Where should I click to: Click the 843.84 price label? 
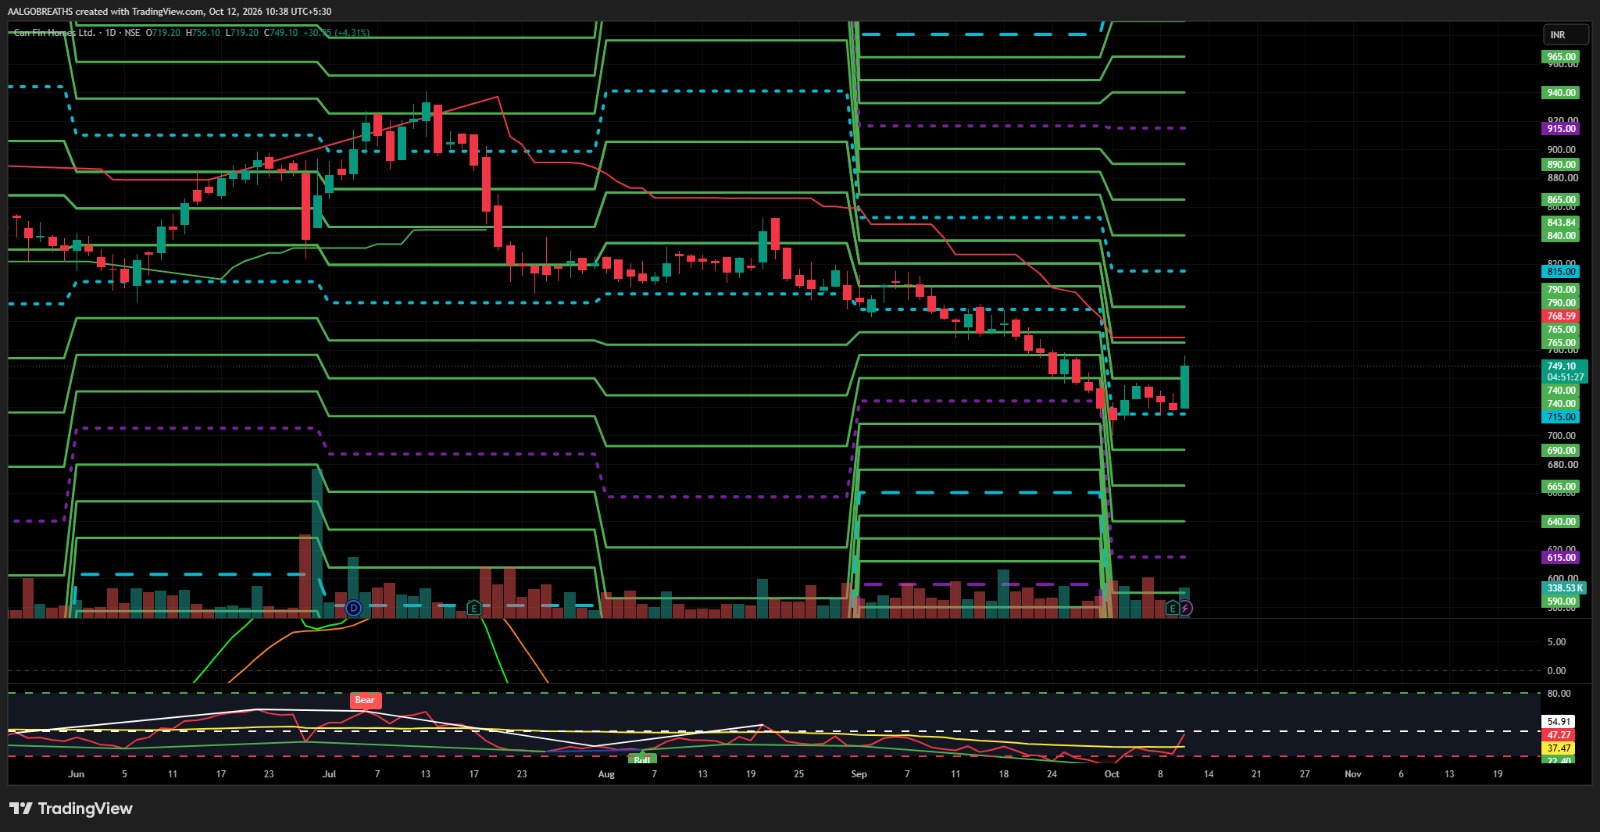point(1561,223)
